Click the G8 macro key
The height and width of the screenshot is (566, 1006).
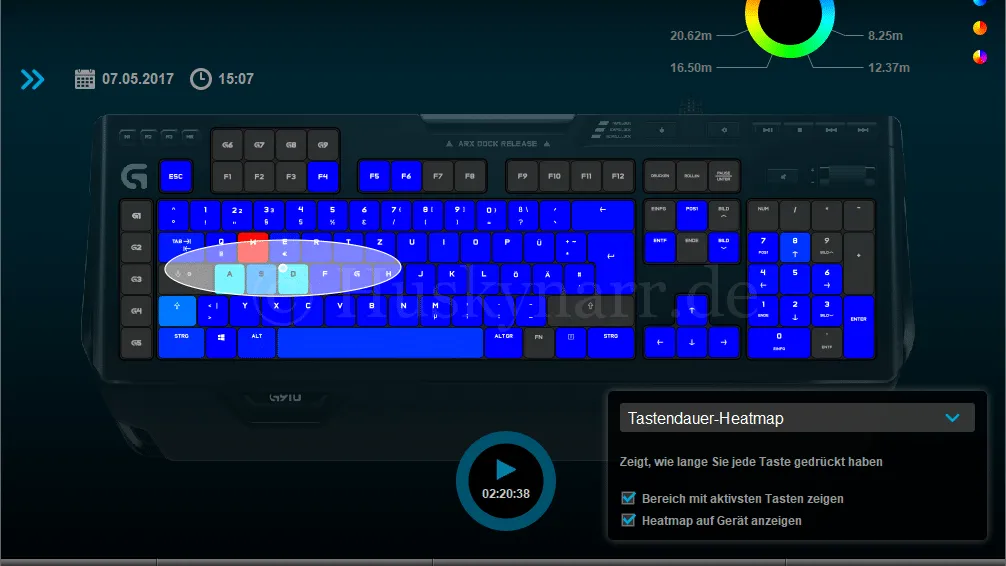[291, 145]
